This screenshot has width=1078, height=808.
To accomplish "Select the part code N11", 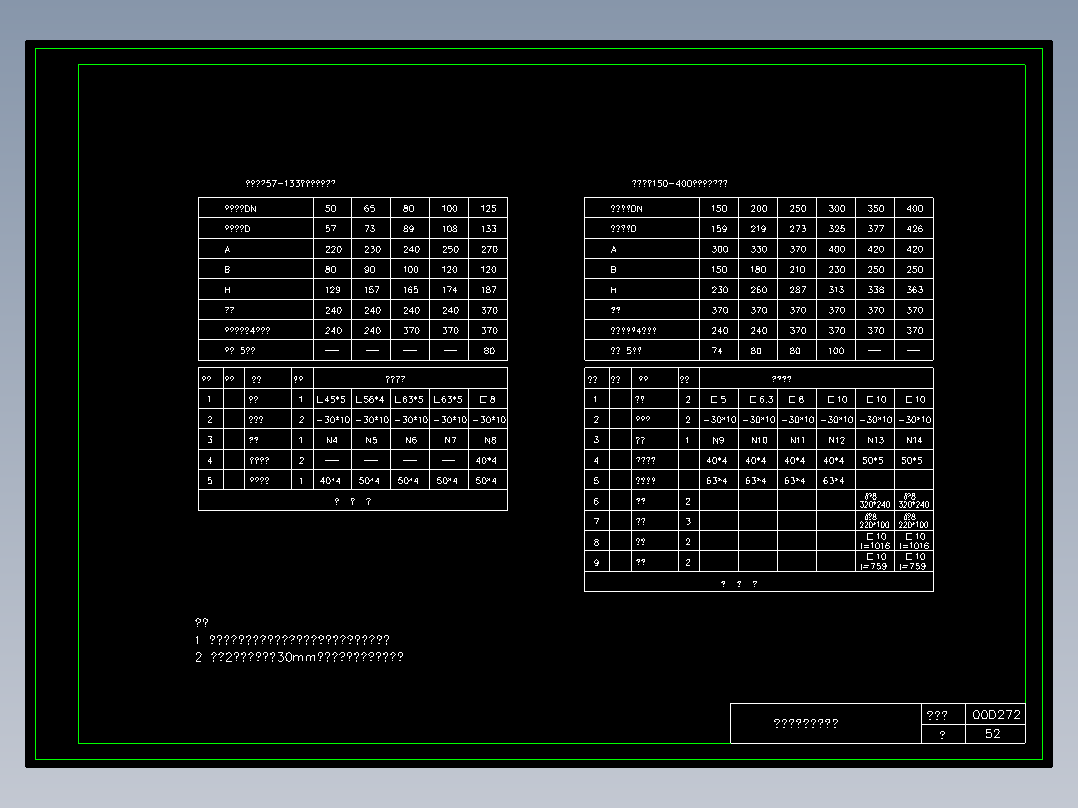I will point(798,440).
